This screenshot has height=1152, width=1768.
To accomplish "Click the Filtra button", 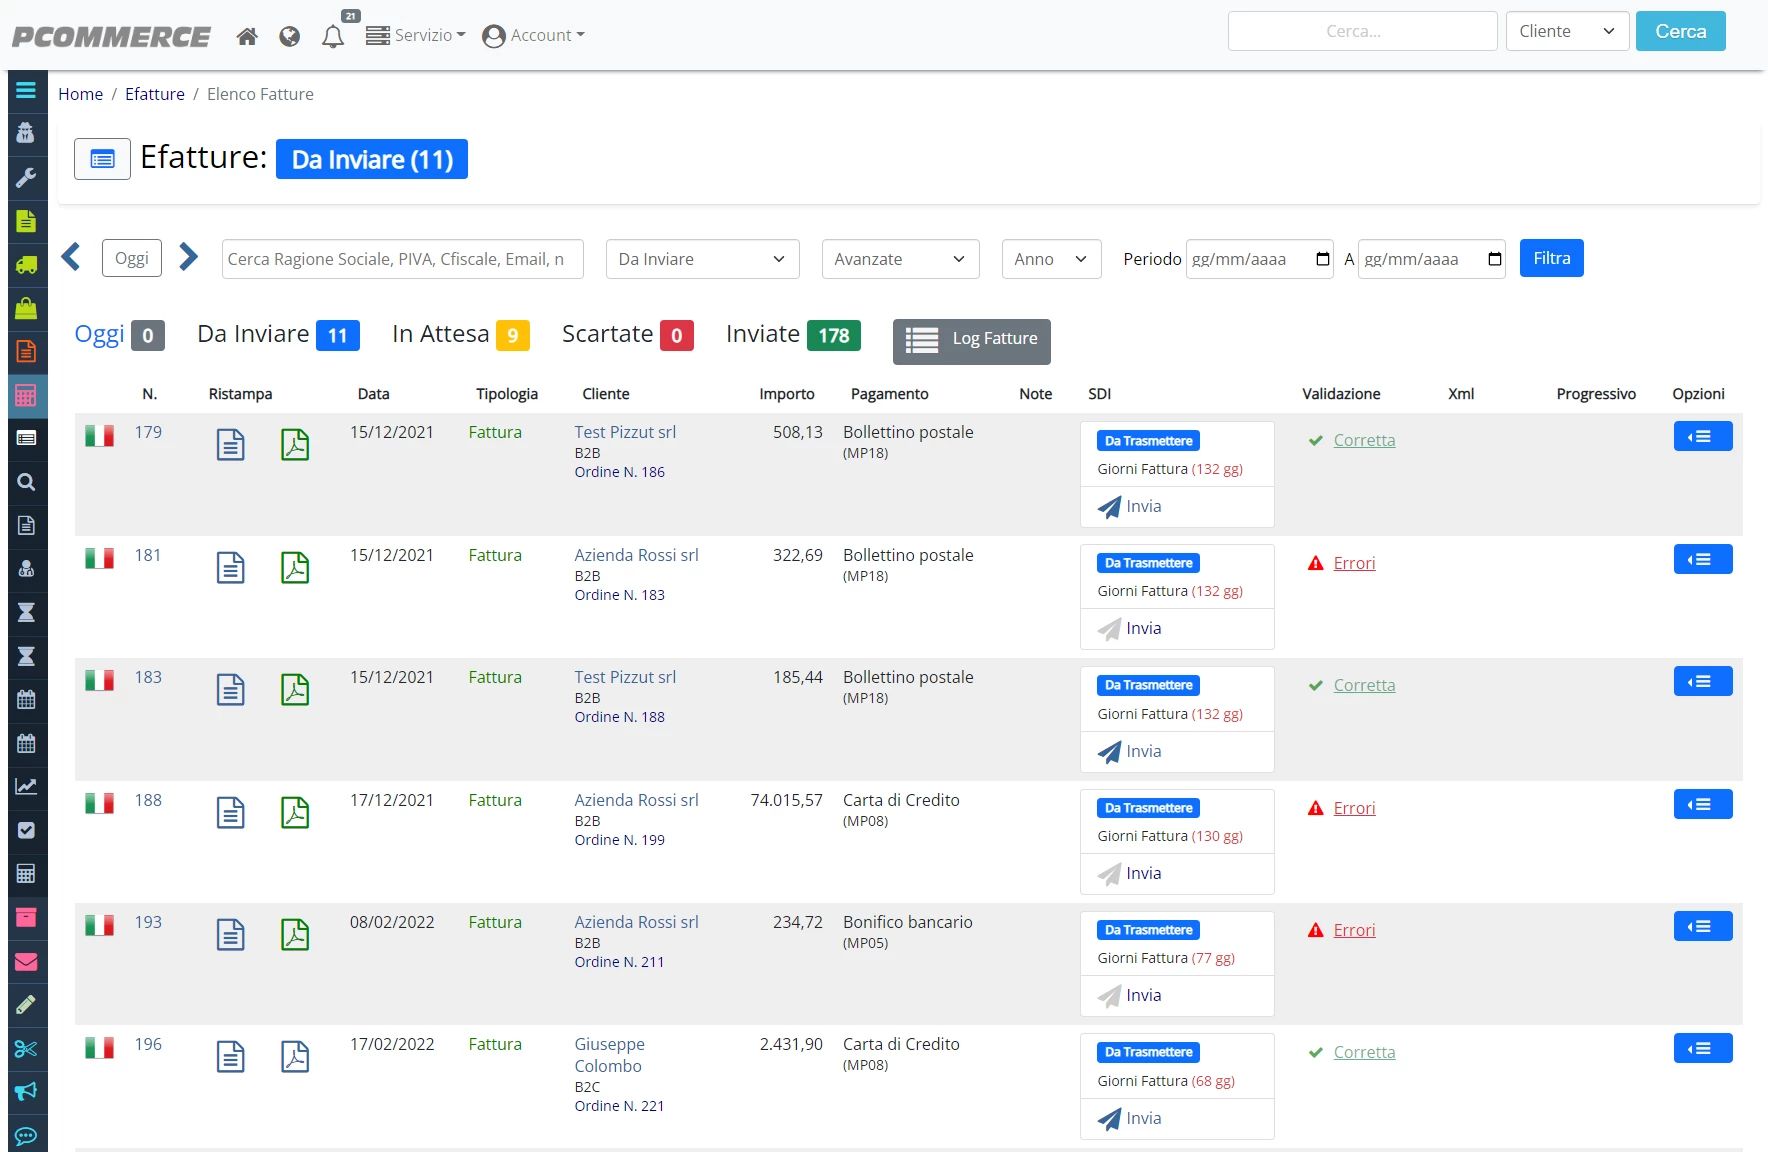I will [1551, 258].
